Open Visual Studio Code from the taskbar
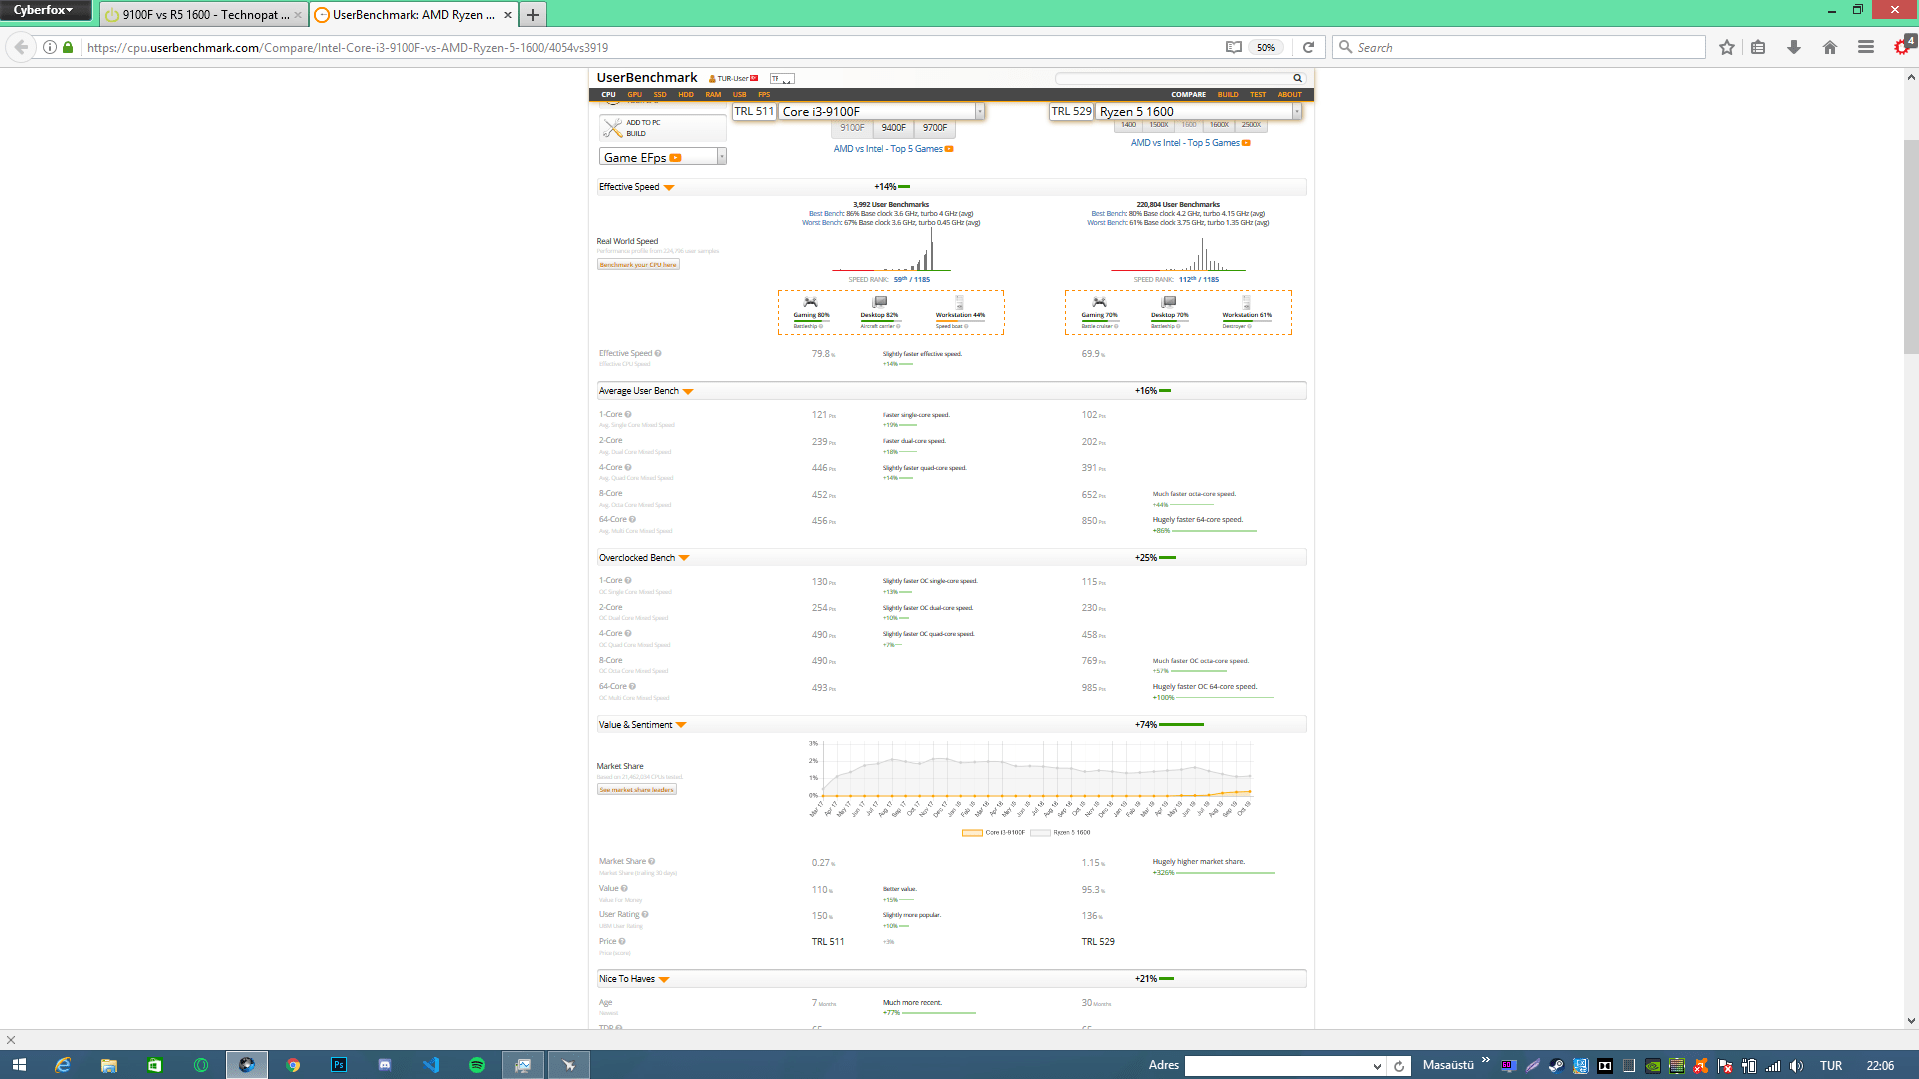 point(431,1065)
